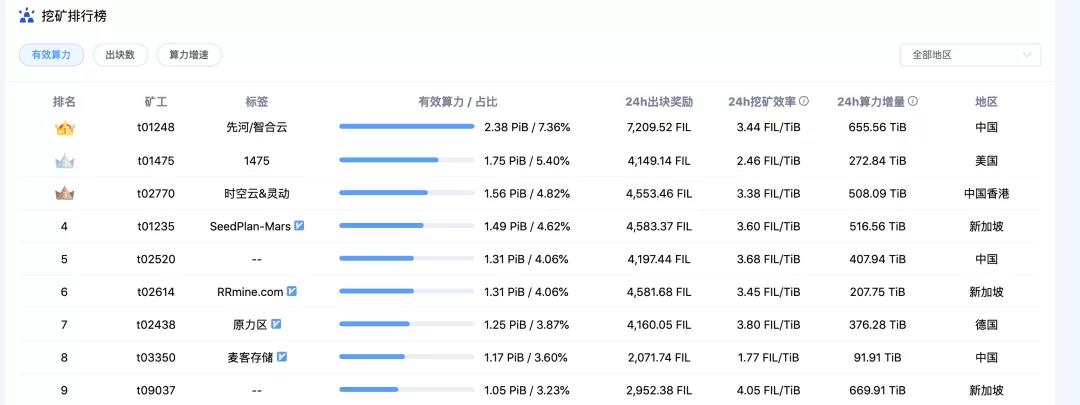Screen dimensions: 1080x405
Task: Click the verified badge beside 麦客存储
Action: click(282, 357)
